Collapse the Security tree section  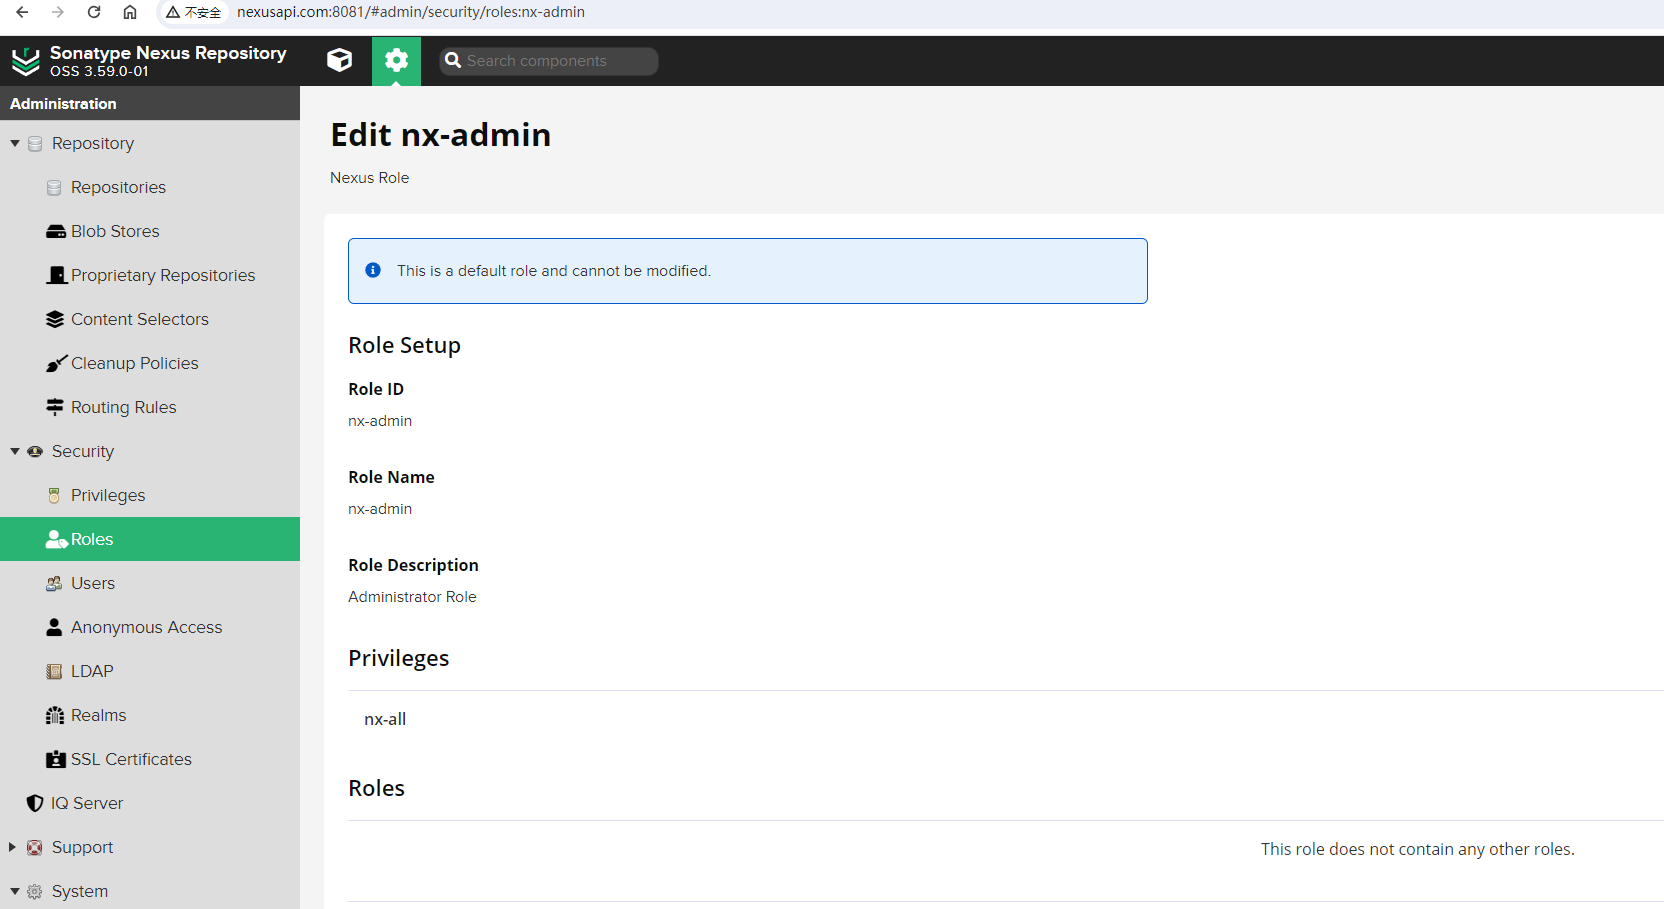coord(15,451)
